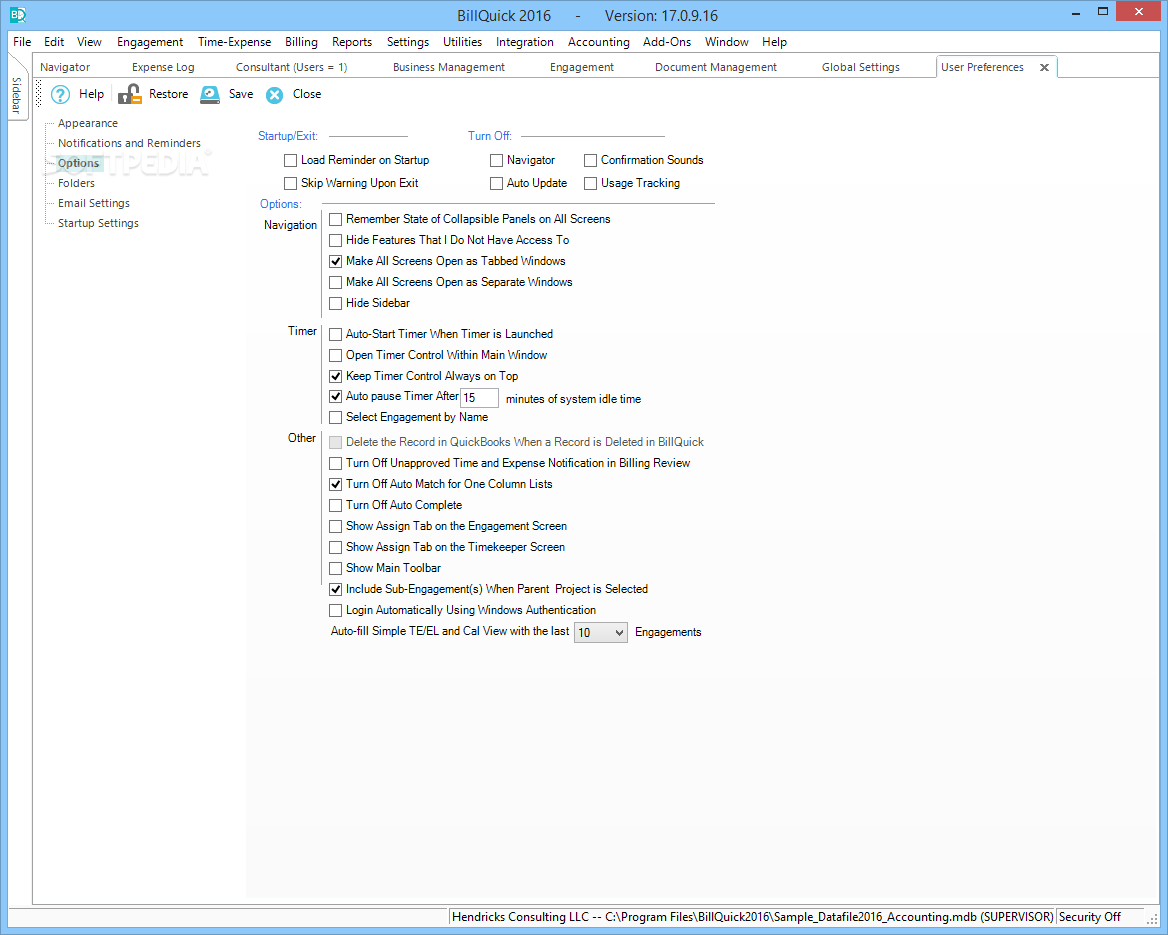
Task: Check Select Engagement by Name
Action: (x=336, y=417)
